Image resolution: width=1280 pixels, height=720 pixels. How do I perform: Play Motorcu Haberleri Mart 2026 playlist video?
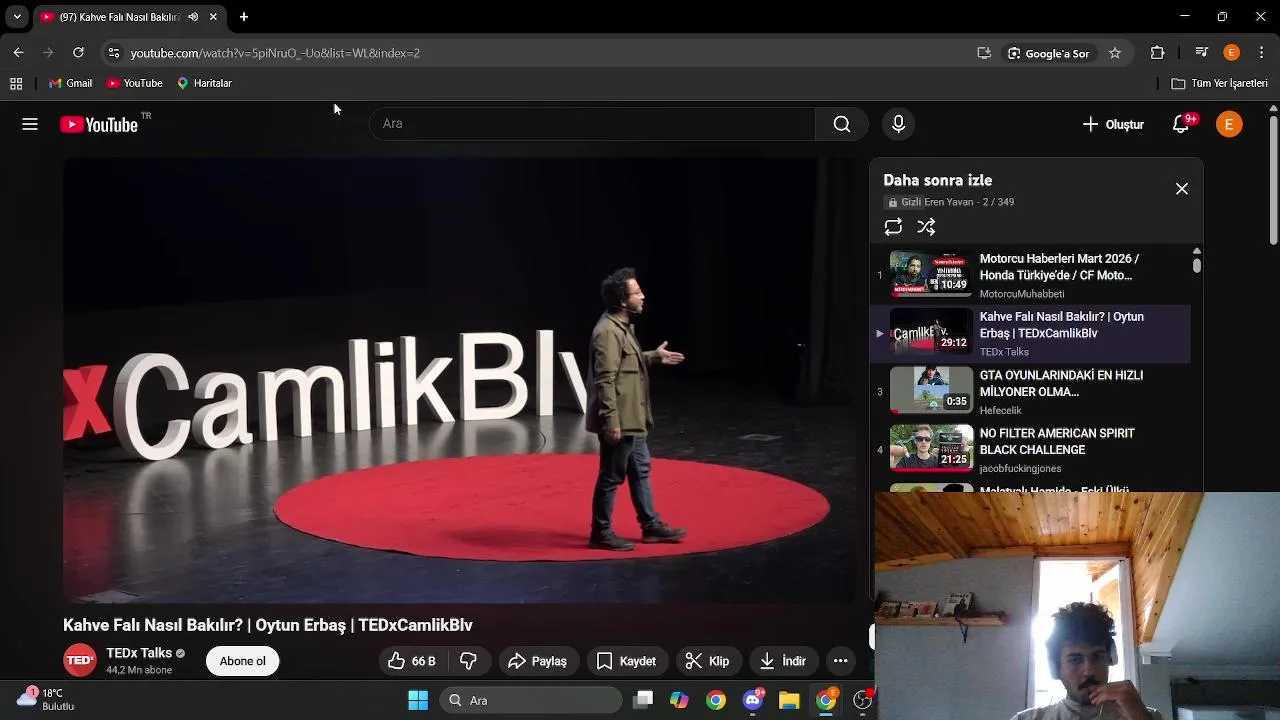[1030, 275]
